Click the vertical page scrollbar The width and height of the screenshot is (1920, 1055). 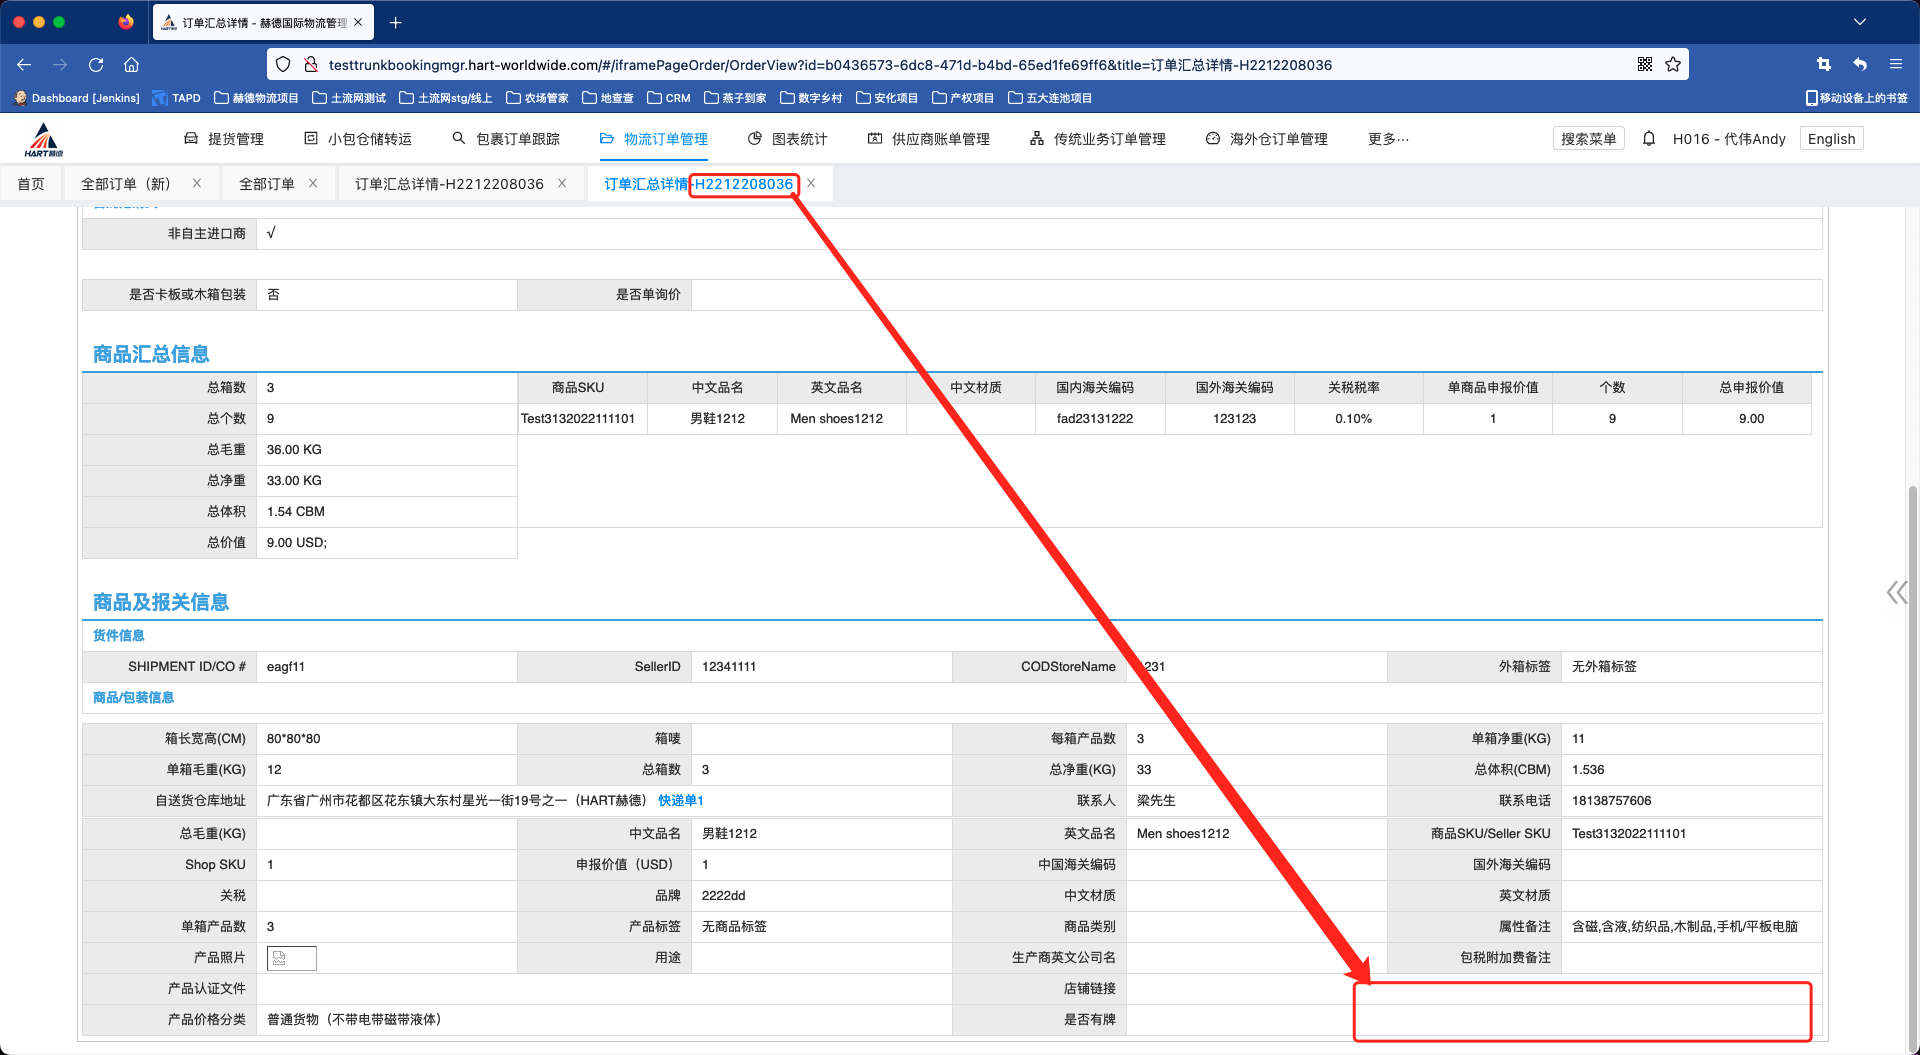tap(1912, 700)
